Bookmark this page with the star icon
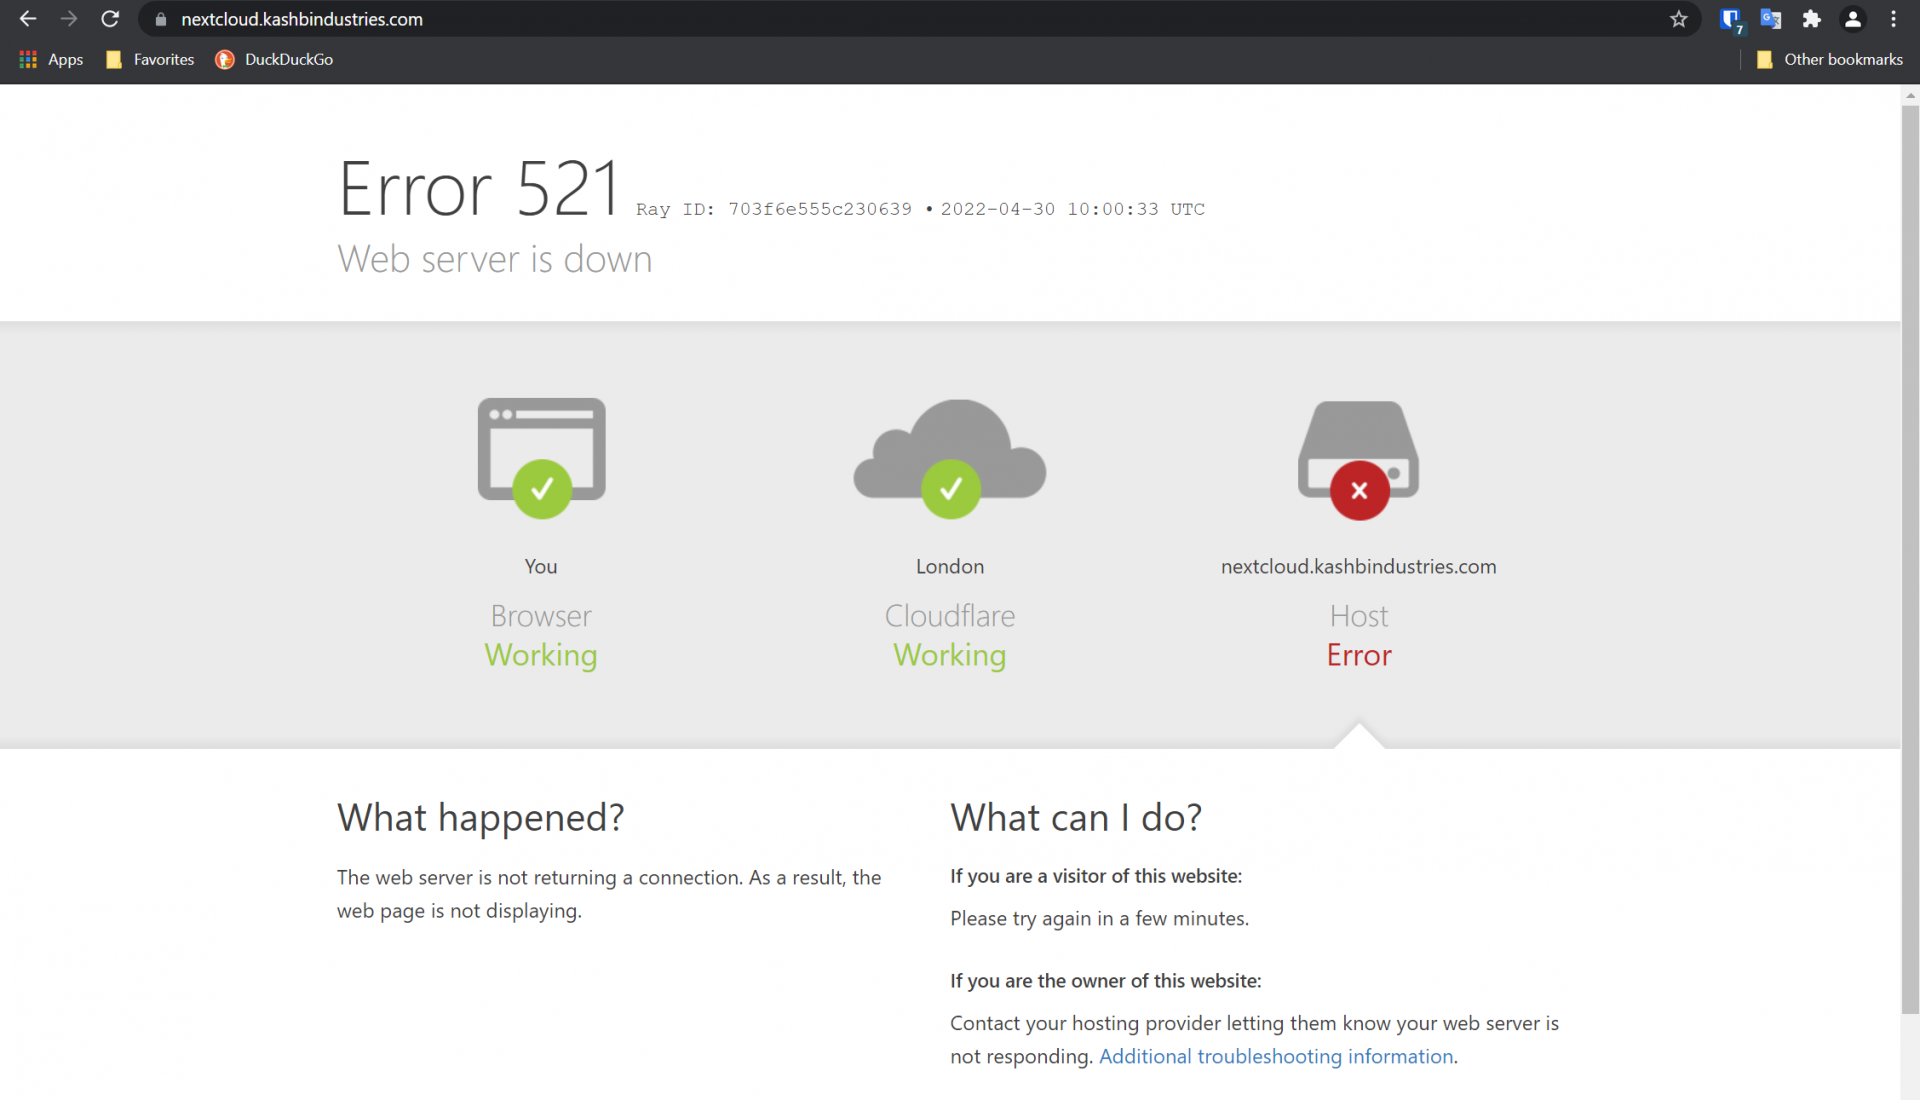Image resolution: width=1920 pixels, height=1100 pixels. 1678,19
